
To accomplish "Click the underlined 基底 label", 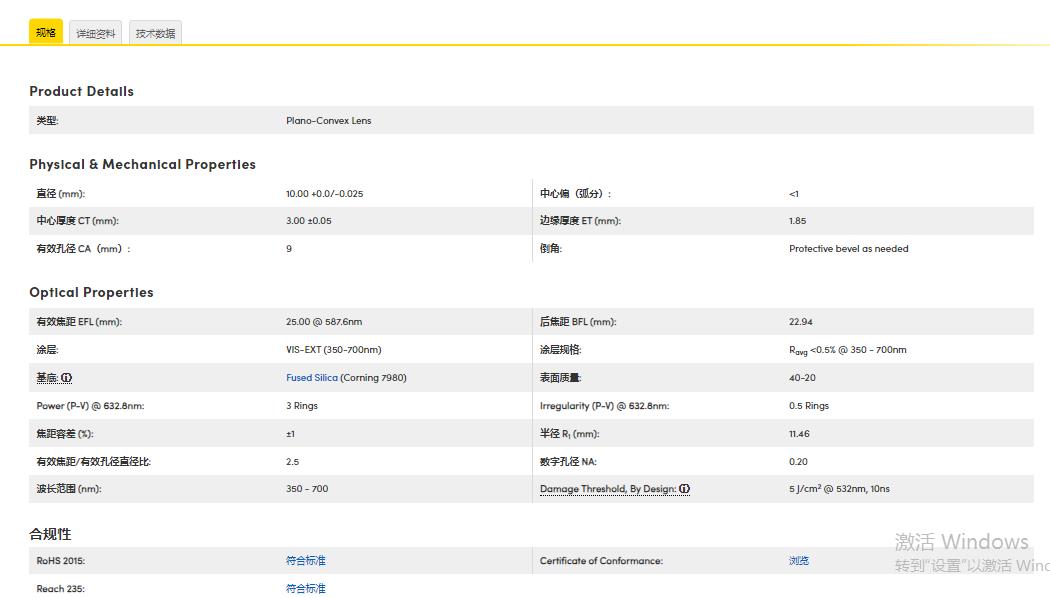I will click(x=47, y=378).
